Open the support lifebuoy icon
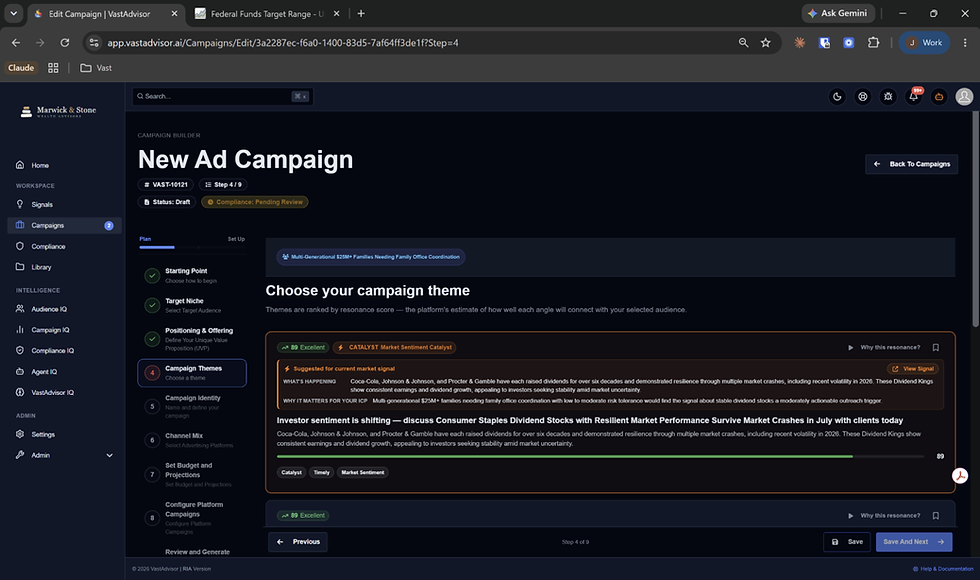 [862, 97]
